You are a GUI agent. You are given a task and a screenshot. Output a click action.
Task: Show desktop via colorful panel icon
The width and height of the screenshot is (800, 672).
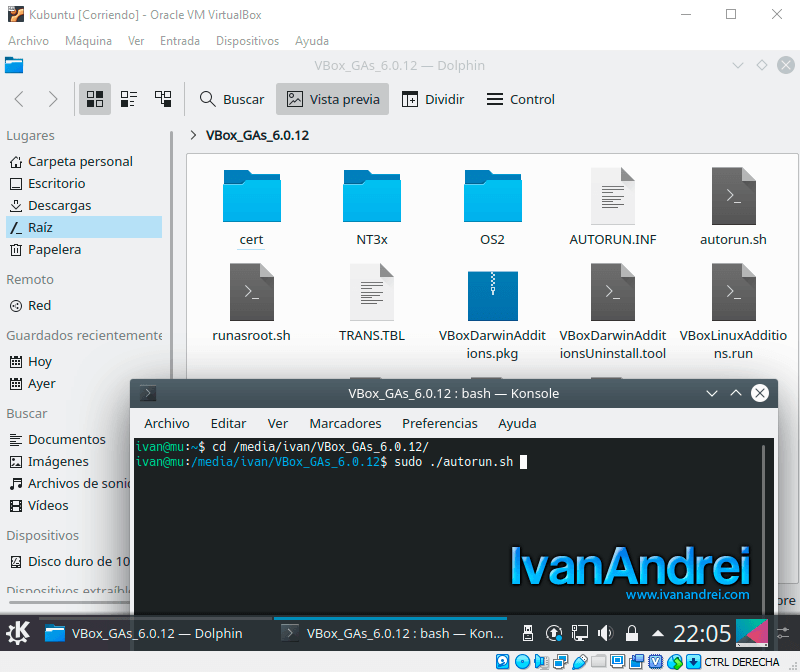[x=752, y=633]
